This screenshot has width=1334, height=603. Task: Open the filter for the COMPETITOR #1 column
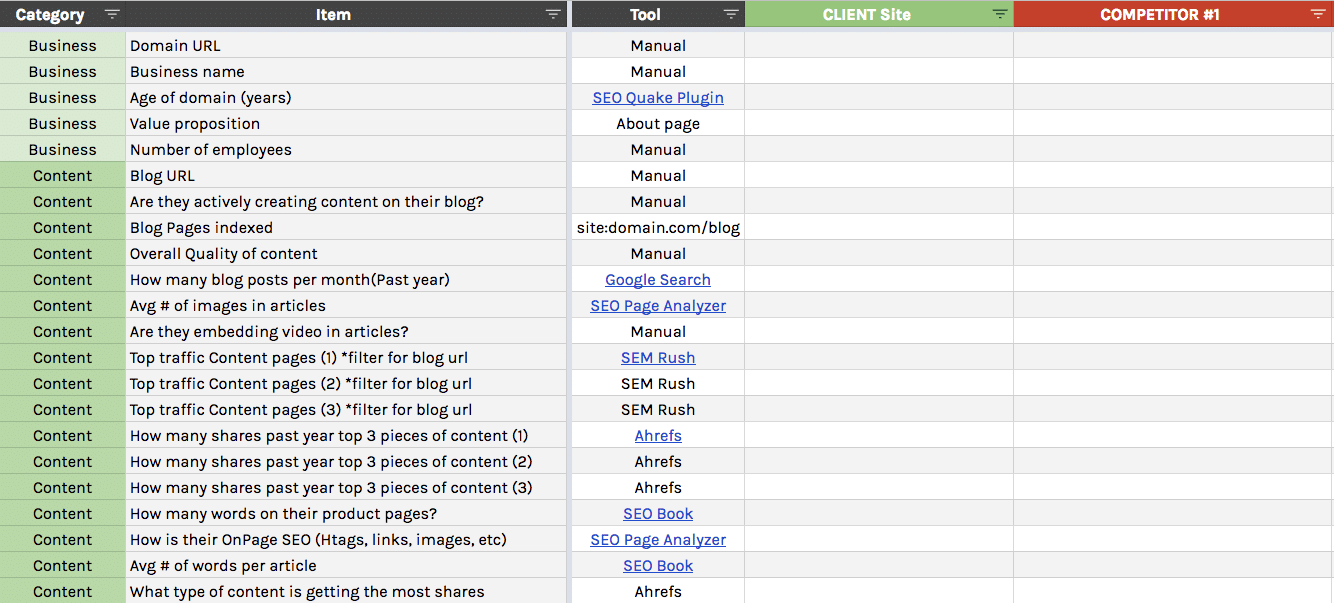[x=1319, y=14]
